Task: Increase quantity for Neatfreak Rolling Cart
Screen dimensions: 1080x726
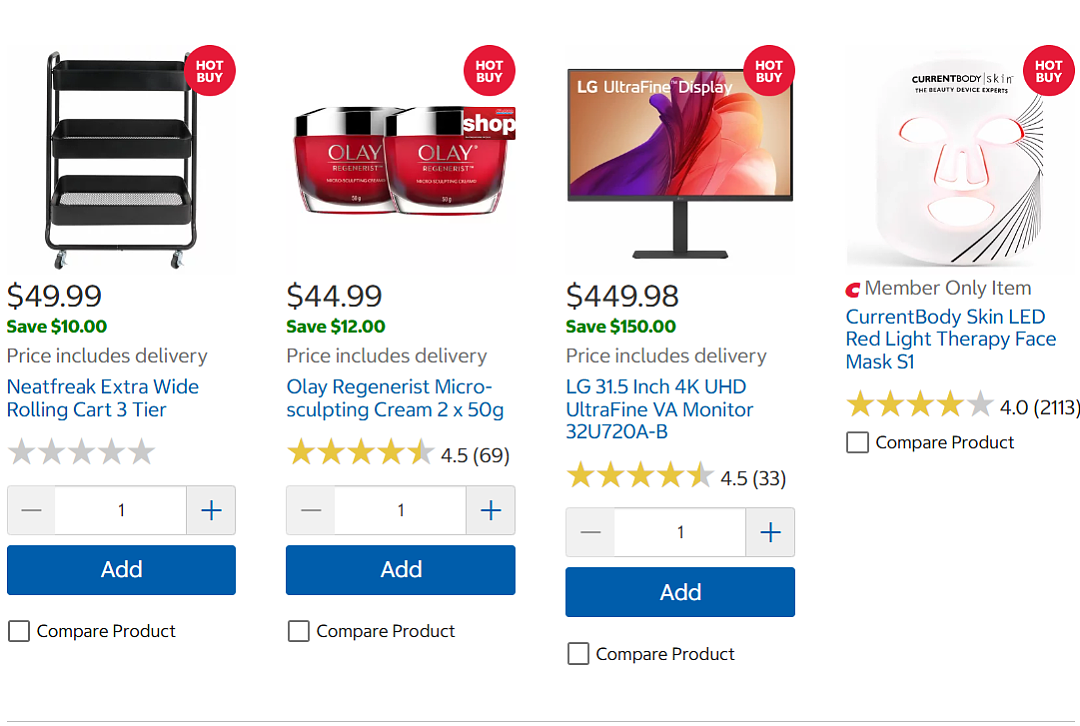Action: [211, 510]
